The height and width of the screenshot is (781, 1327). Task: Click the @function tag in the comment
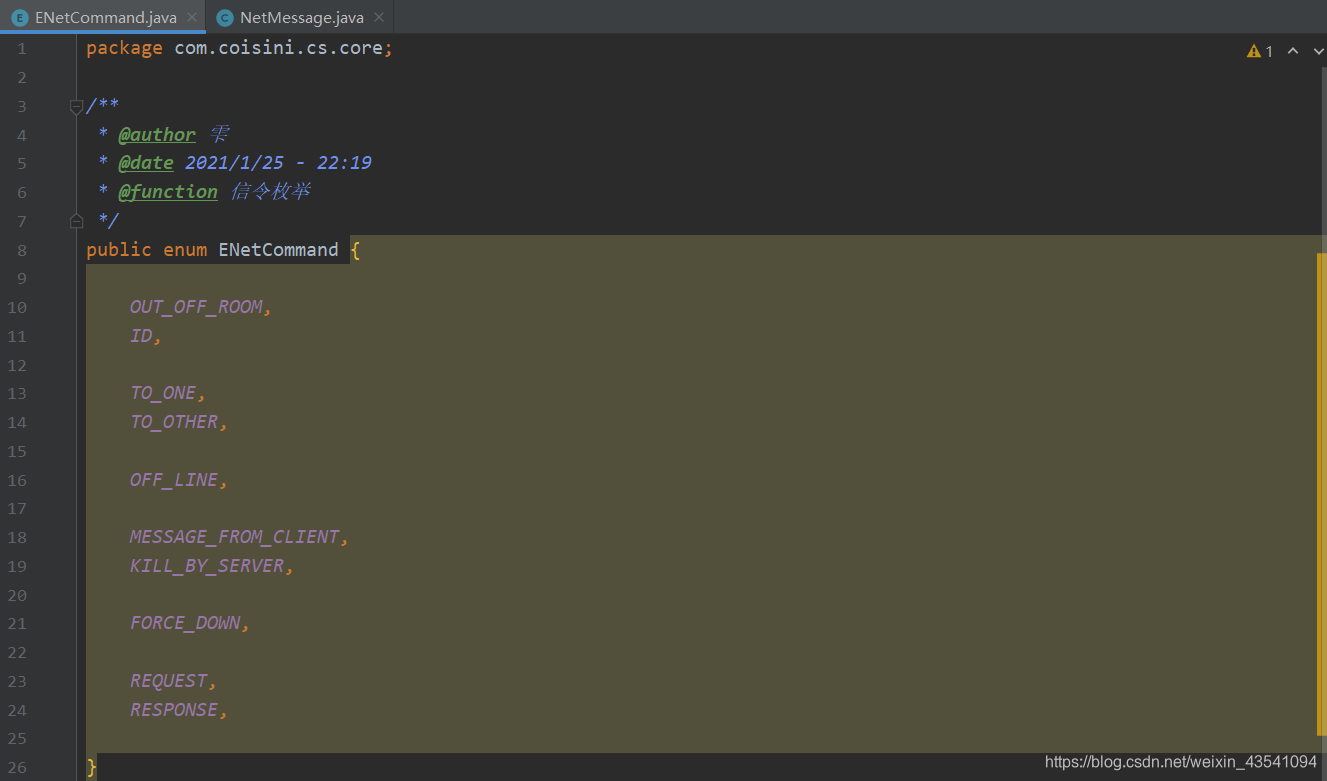(x=168, y=192)
